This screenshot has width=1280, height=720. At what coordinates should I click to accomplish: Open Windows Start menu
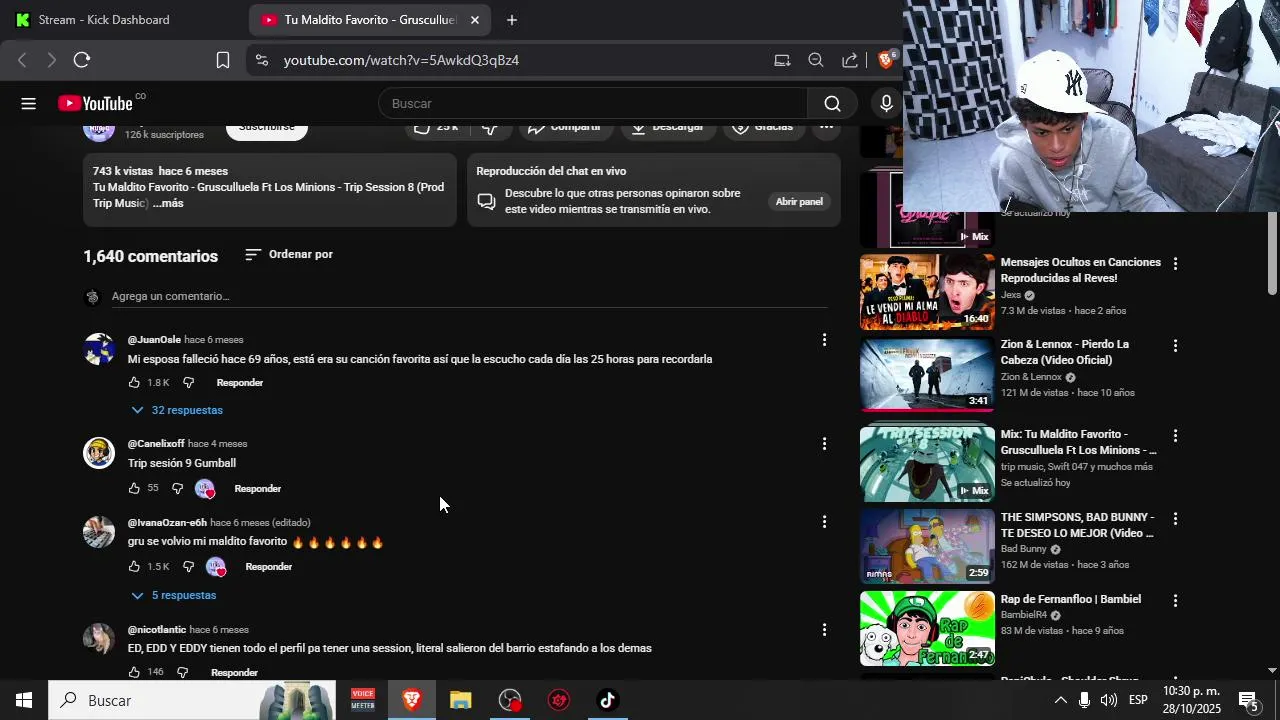tap(24, 700)
